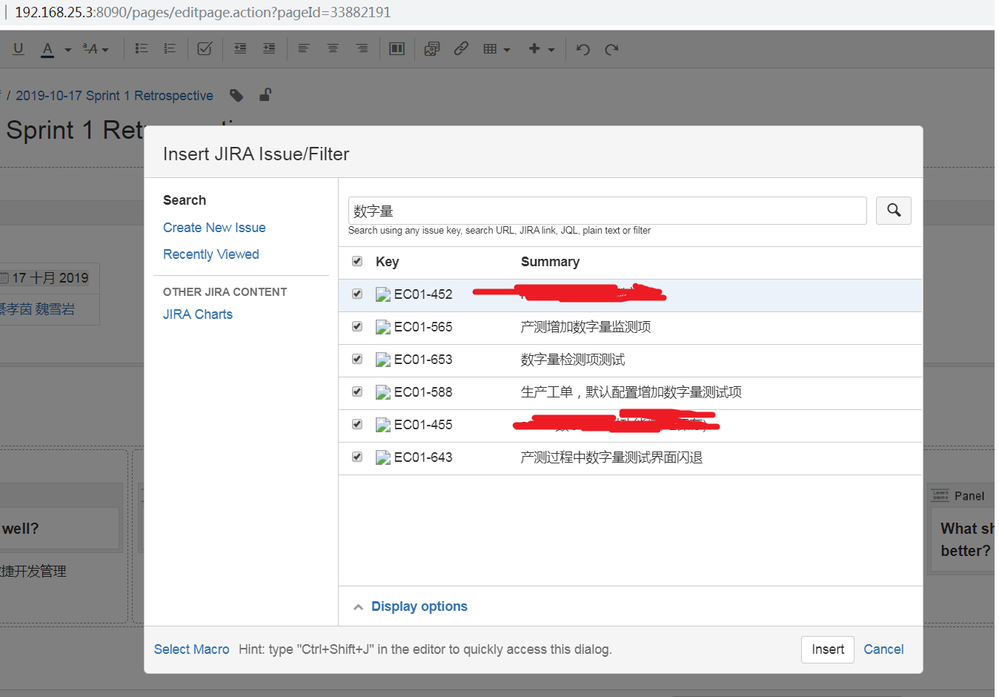Image resolution: width=999 pixels, height=697 pixels.
Task: Align text to the left
Action: (x=304, y=49)
